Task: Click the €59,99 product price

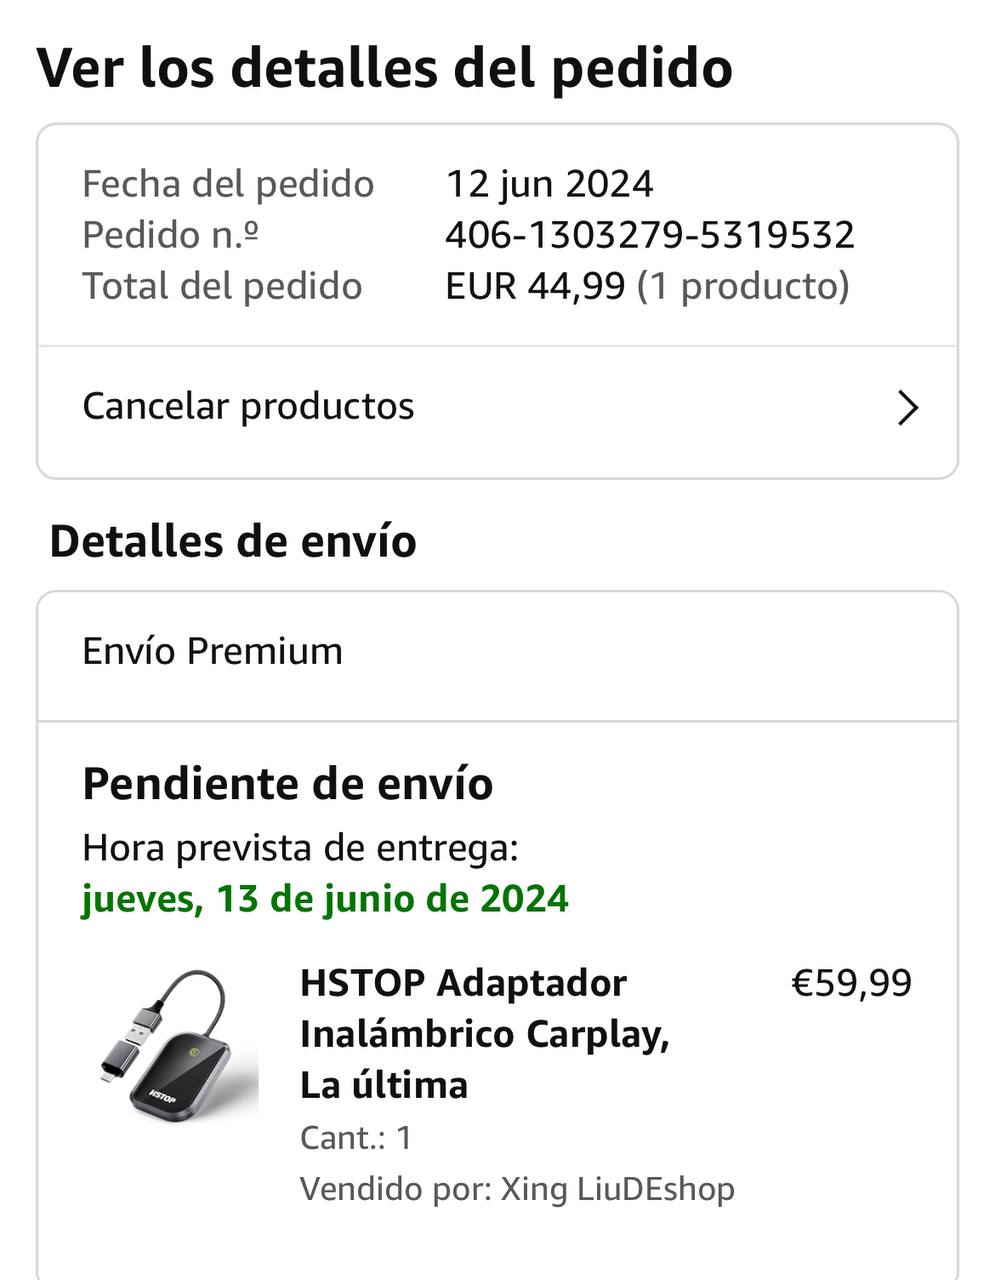Action: pos(851,983)
